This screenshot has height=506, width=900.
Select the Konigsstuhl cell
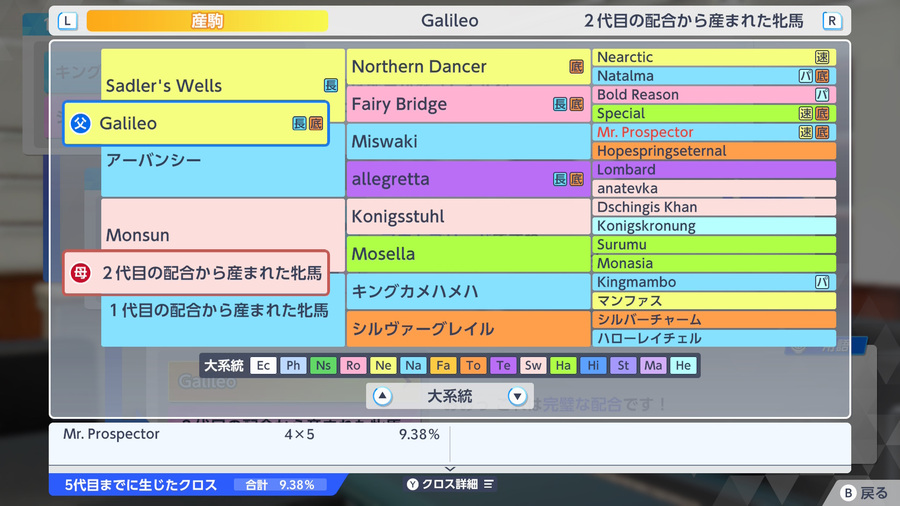(x=468, y=216)
